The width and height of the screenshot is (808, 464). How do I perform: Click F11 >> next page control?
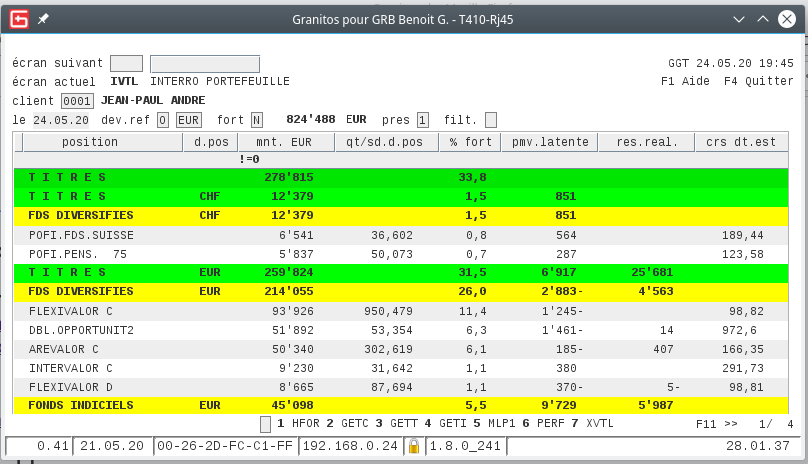pos(716,424)
